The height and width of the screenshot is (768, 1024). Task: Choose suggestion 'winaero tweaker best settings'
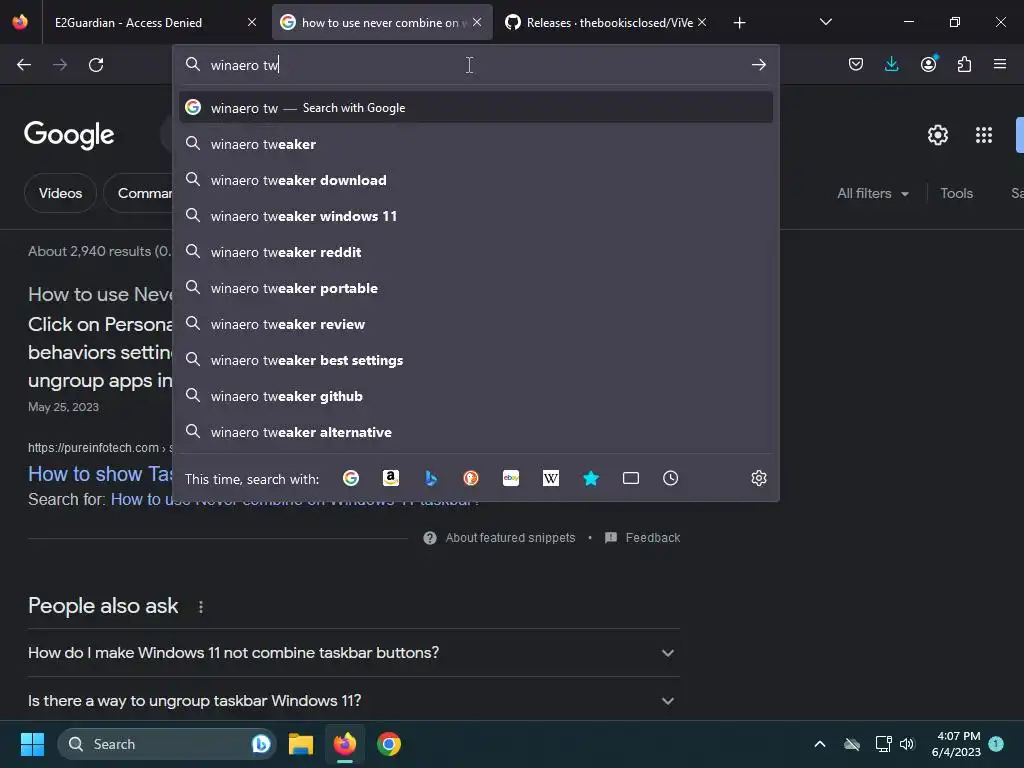[475, 360]
